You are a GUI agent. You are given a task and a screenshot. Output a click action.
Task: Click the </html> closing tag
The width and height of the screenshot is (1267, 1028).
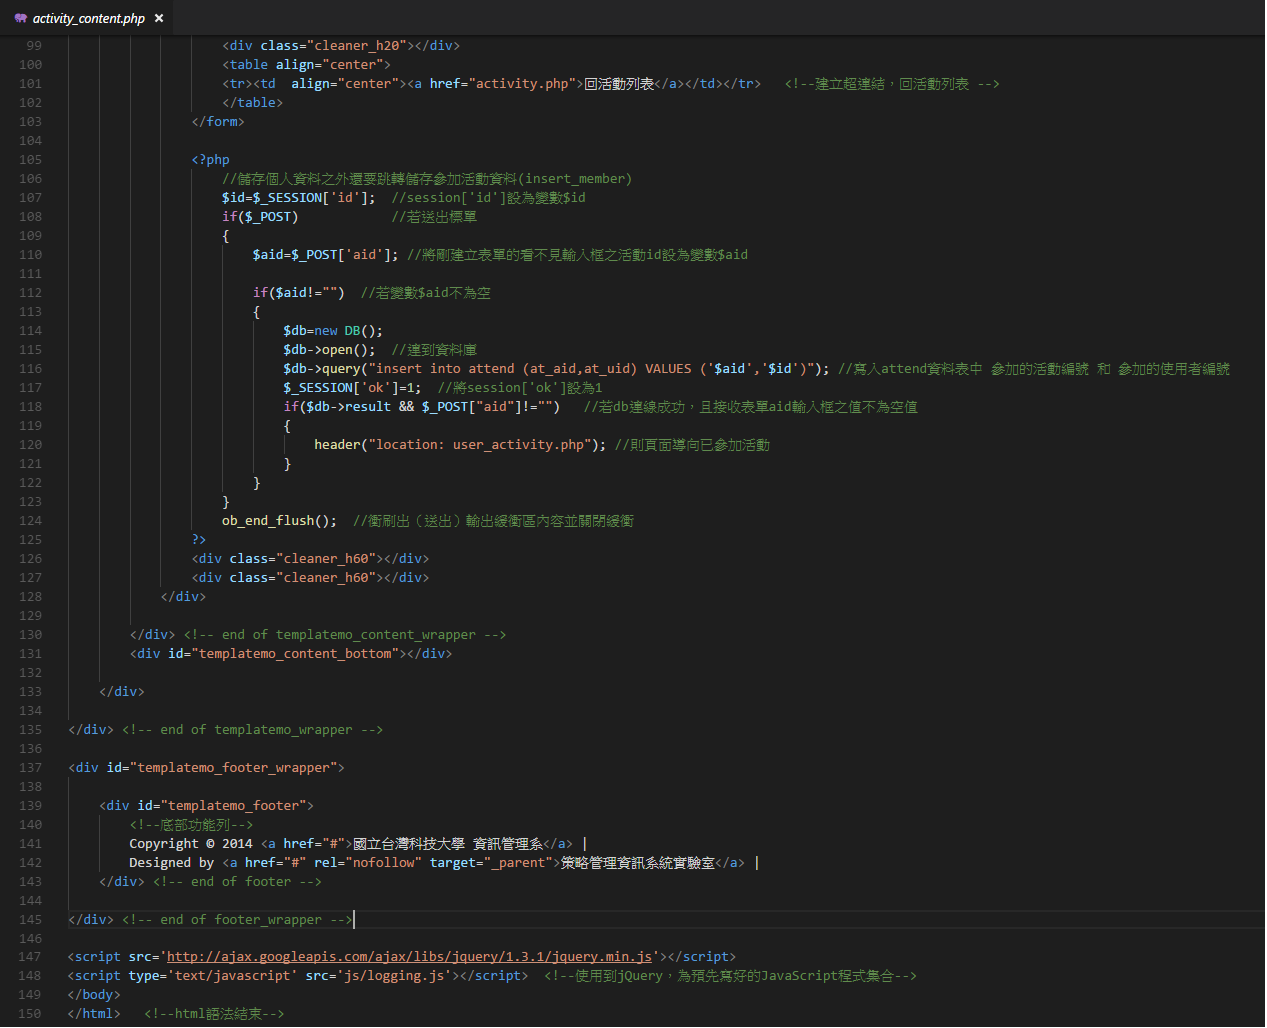(x=95, y=1014)
